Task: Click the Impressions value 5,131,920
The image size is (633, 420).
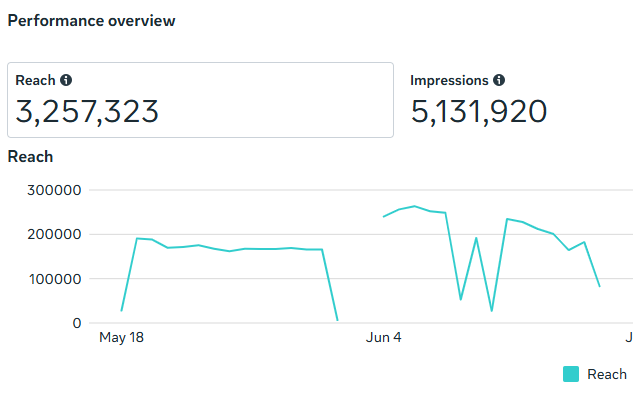Action: click(479, 111)
